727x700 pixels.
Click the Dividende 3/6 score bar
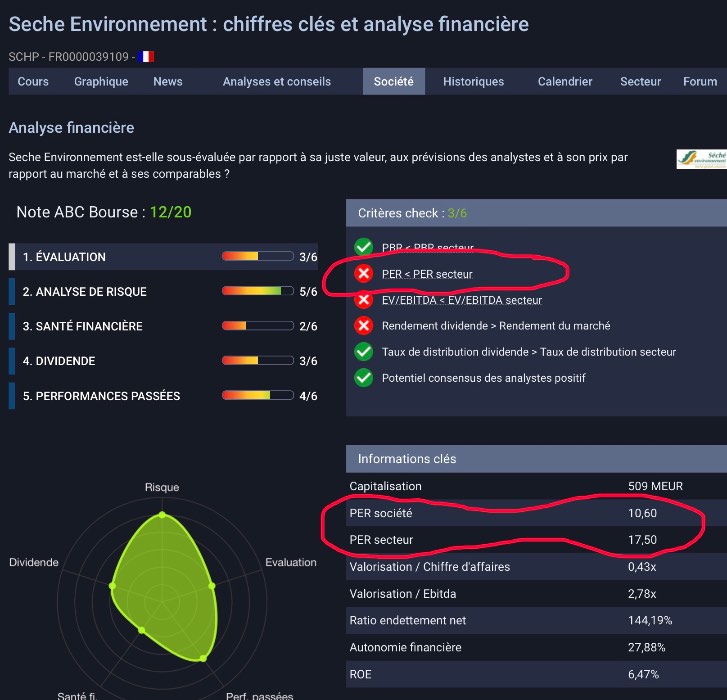pyautogui.click(x=258, y=360)
